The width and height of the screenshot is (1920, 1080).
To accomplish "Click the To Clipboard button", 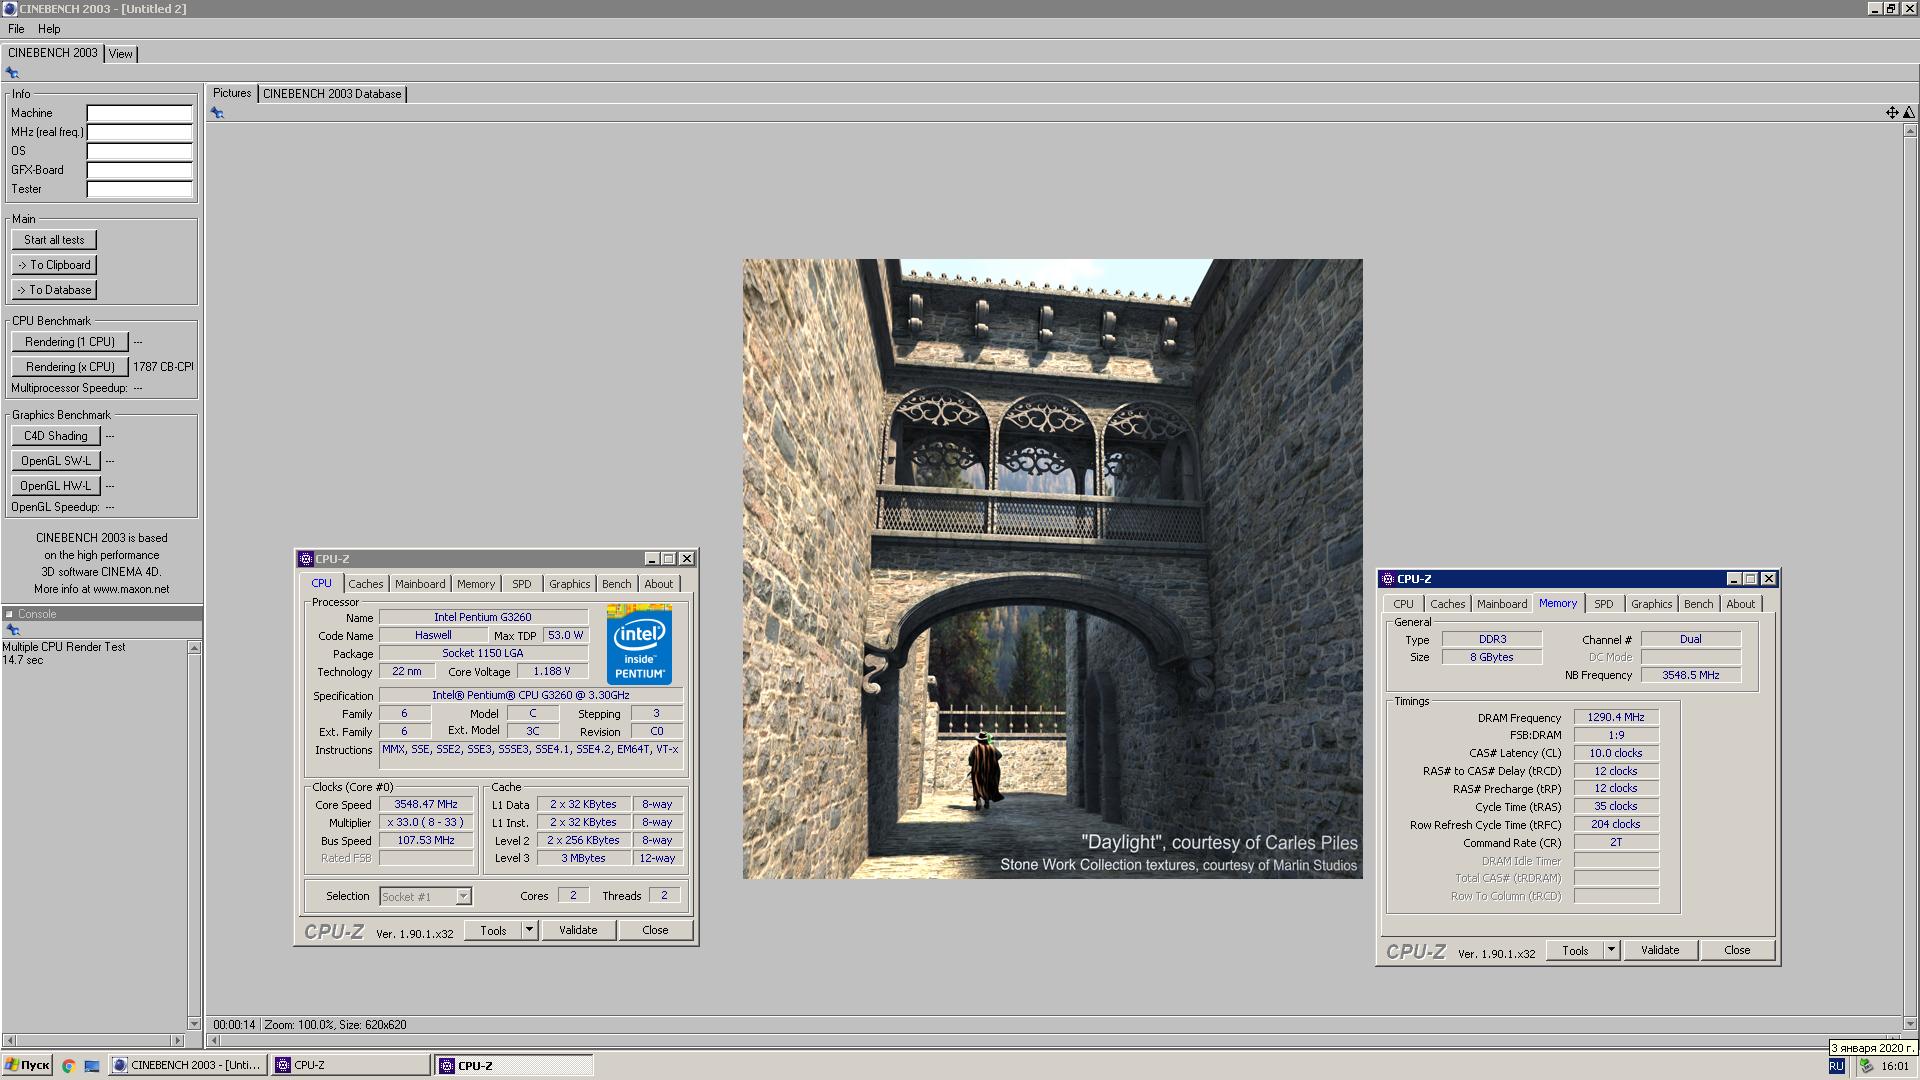I will [54, 265].
